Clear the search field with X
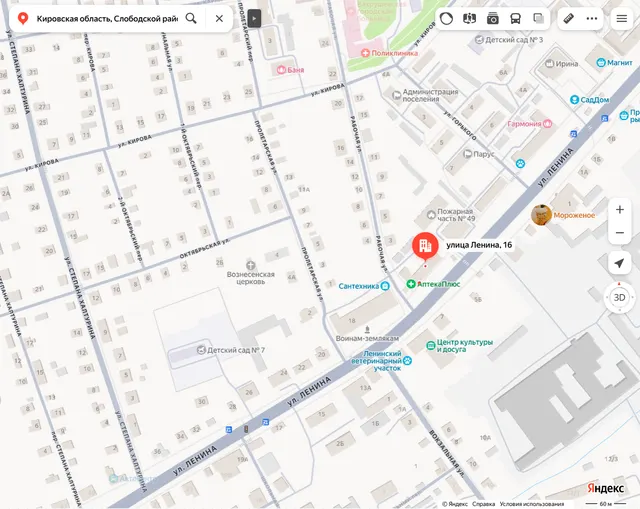This screenshot has width=640, height=509. pos(219,18)
